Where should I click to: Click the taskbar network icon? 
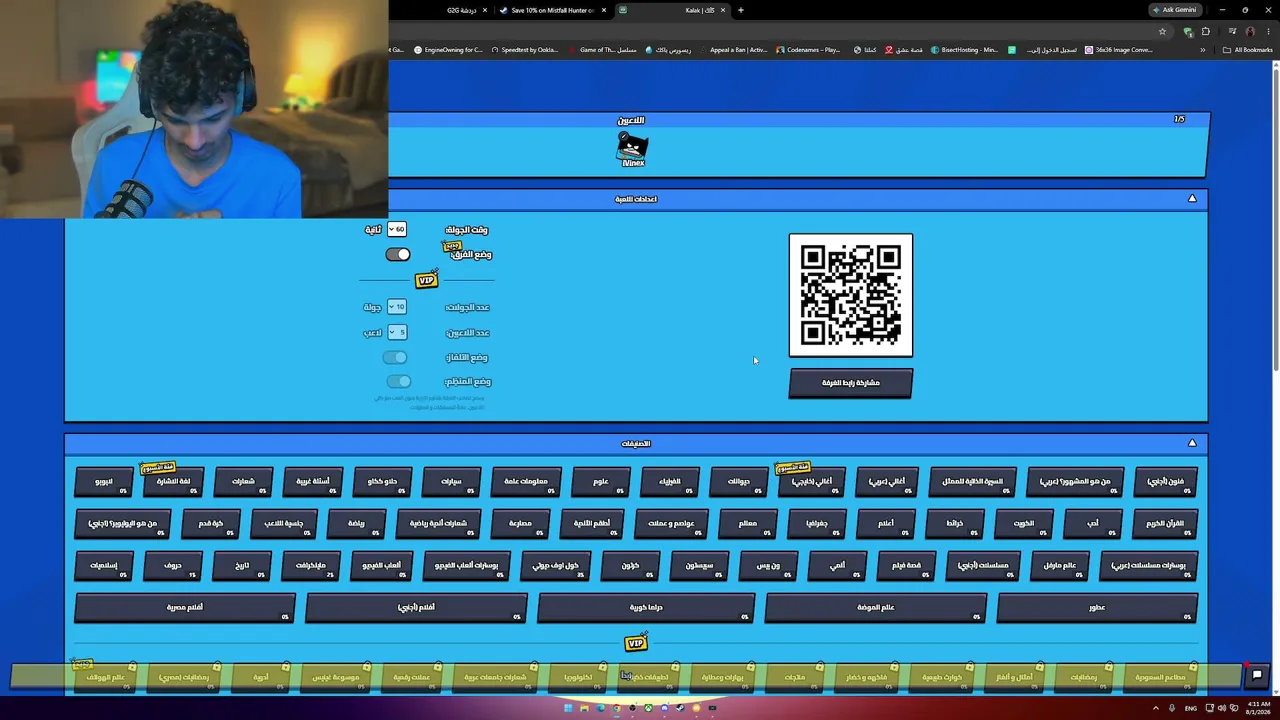click(1209, 708)
